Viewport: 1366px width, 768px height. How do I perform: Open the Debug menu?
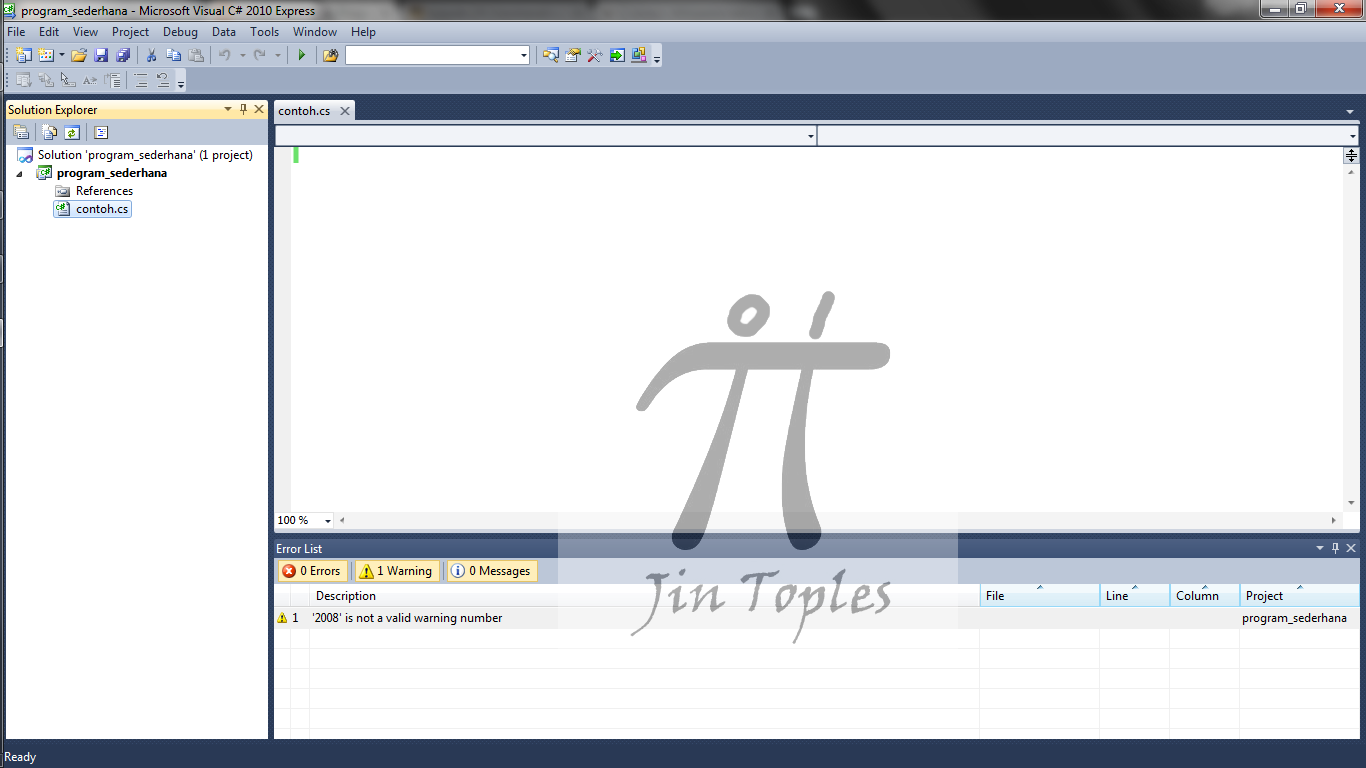click(x=181, y=32)
